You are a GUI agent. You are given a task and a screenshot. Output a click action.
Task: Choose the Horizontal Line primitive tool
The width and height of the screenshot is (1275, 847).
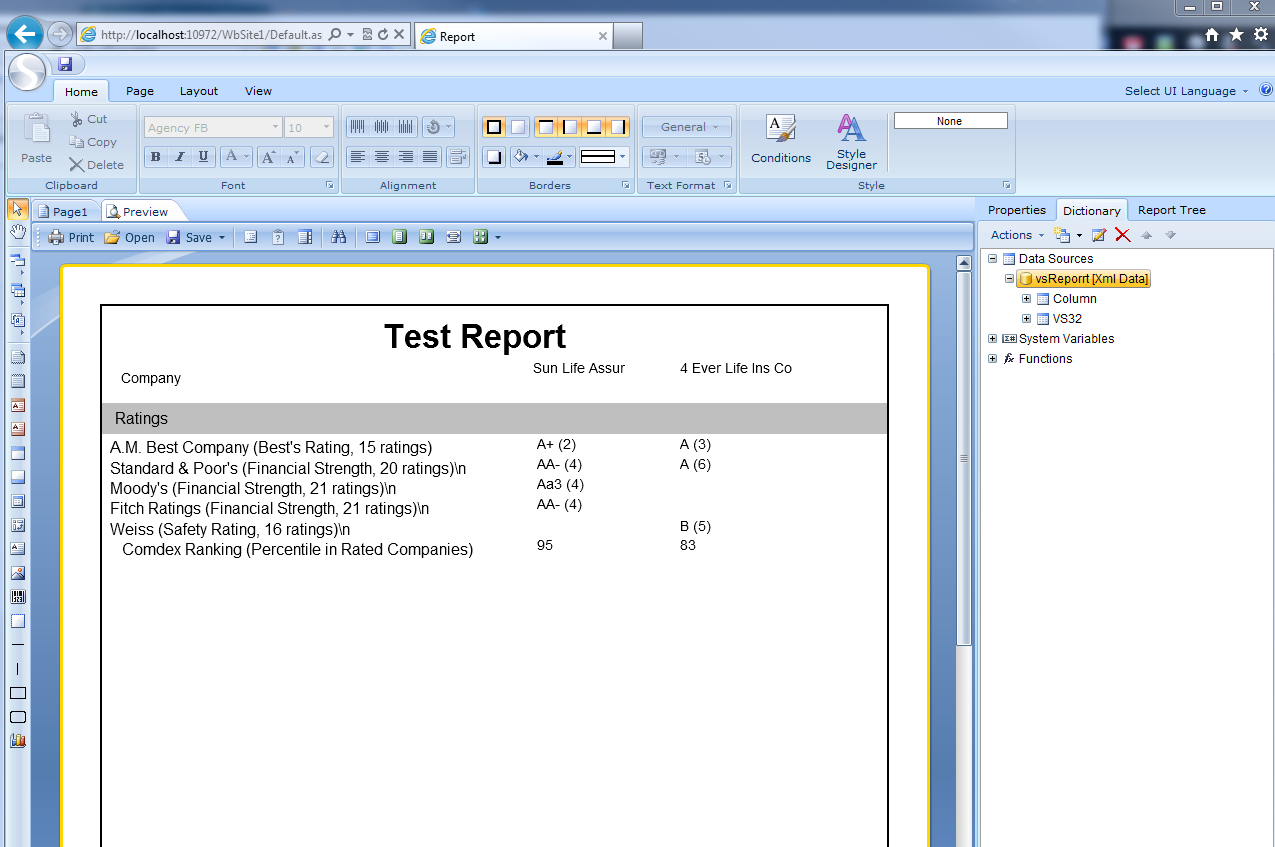[17, 645]
